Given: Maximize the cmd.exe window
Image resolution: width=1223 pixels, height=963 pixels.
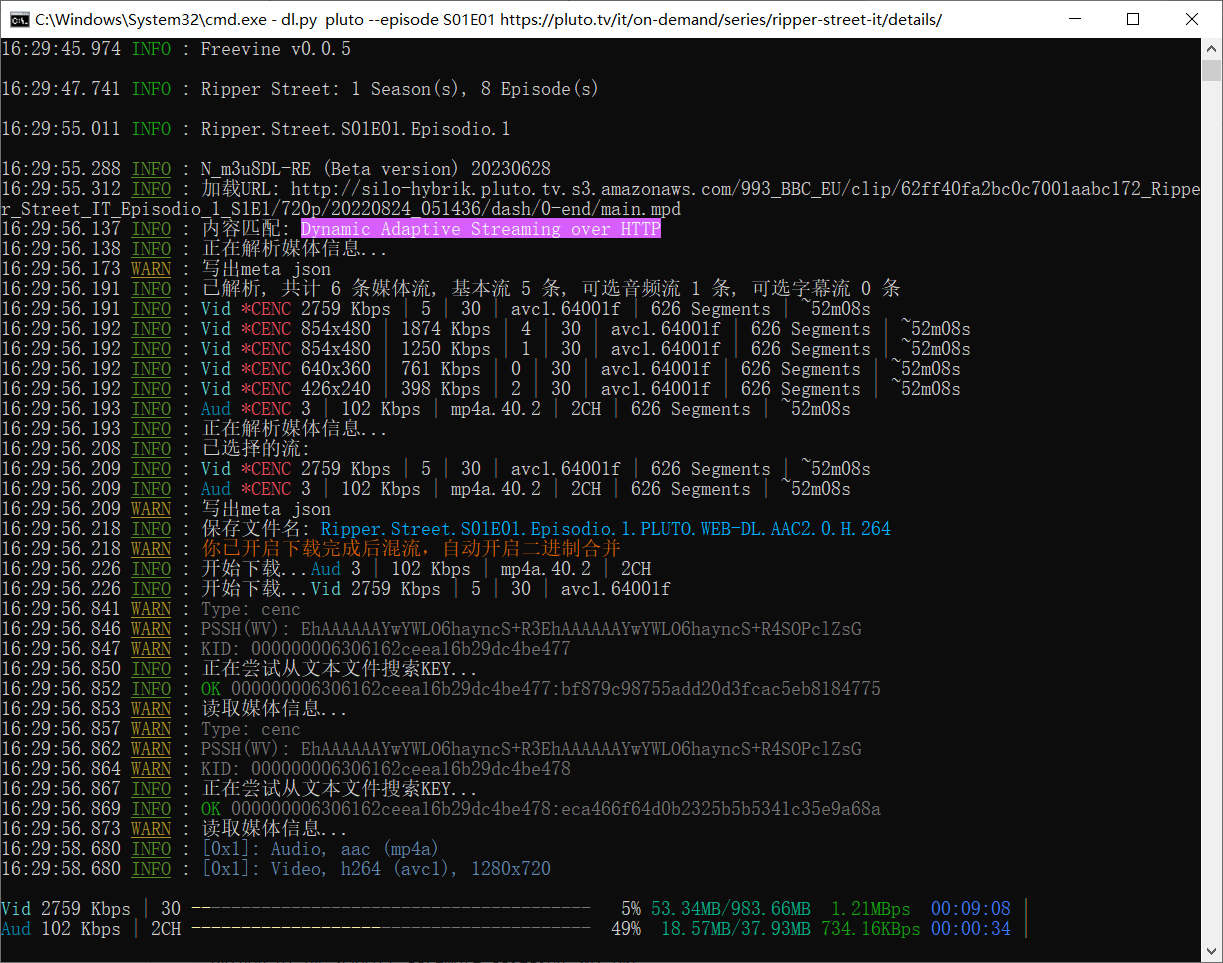Looking at the screenshot, I should [1132, 19].
